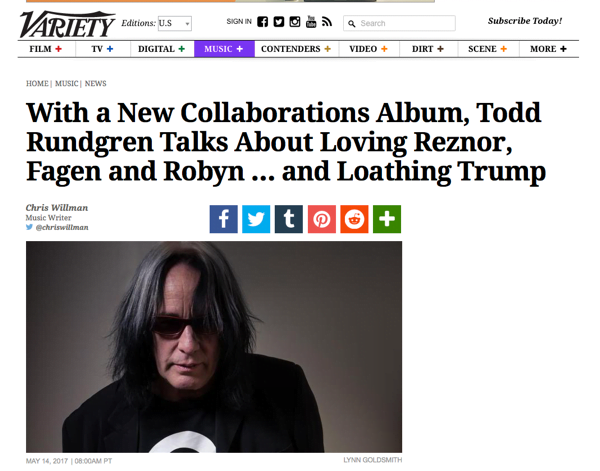Open the Editions U.S dropdown
This screenshot has width=600, height=471.
pyautogui.click(x=174, y=23)
